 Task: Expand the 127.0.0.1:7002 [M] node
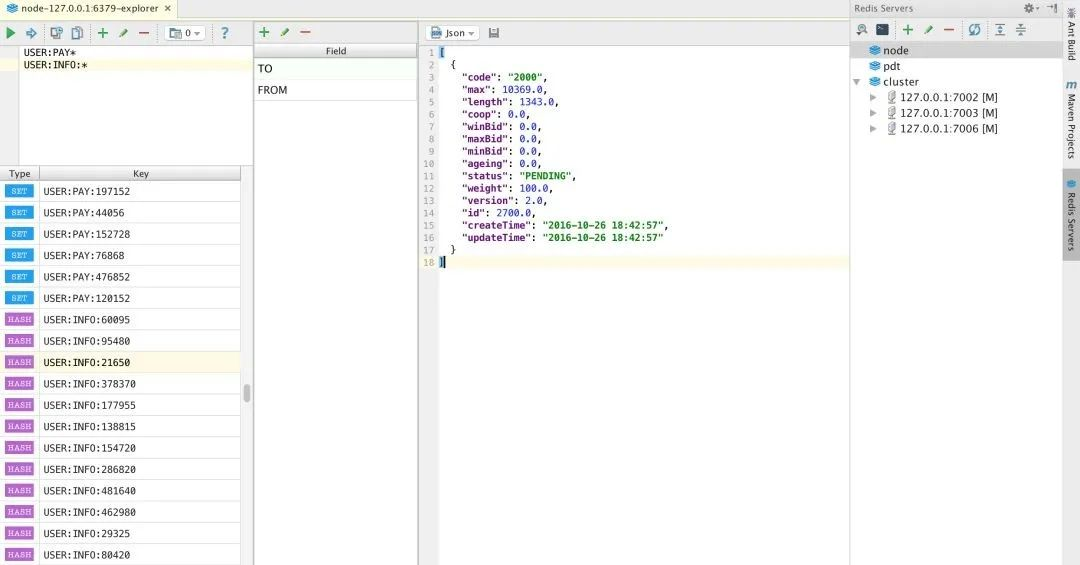[873, 98]
